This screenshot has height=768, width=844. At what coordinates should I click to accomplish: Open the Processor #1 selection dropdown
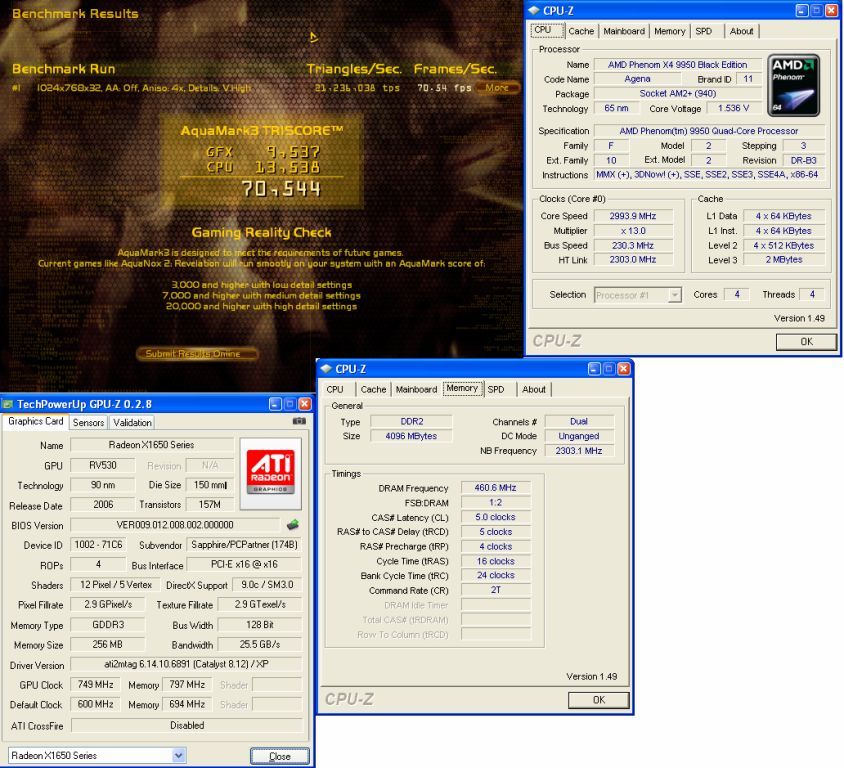674,295
